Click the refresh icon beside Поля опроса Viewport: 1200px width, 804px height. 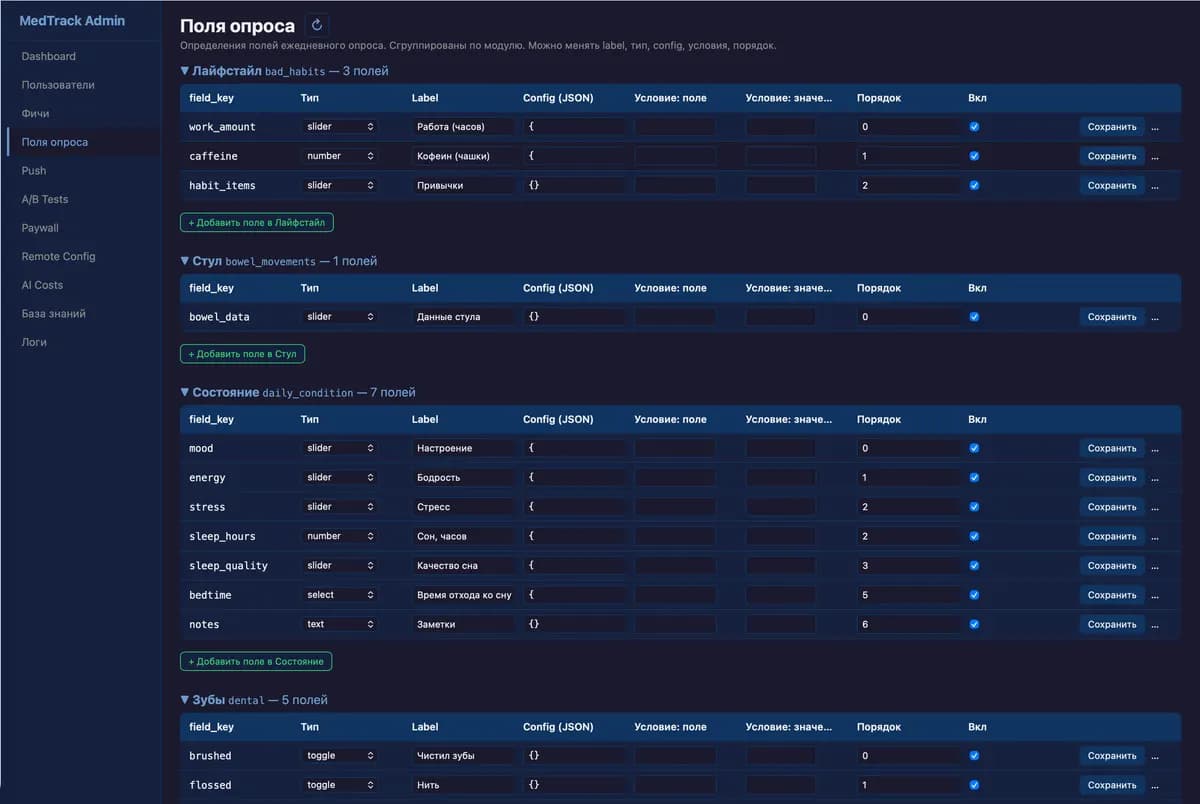pyautogui.click(x=317, y=26)
